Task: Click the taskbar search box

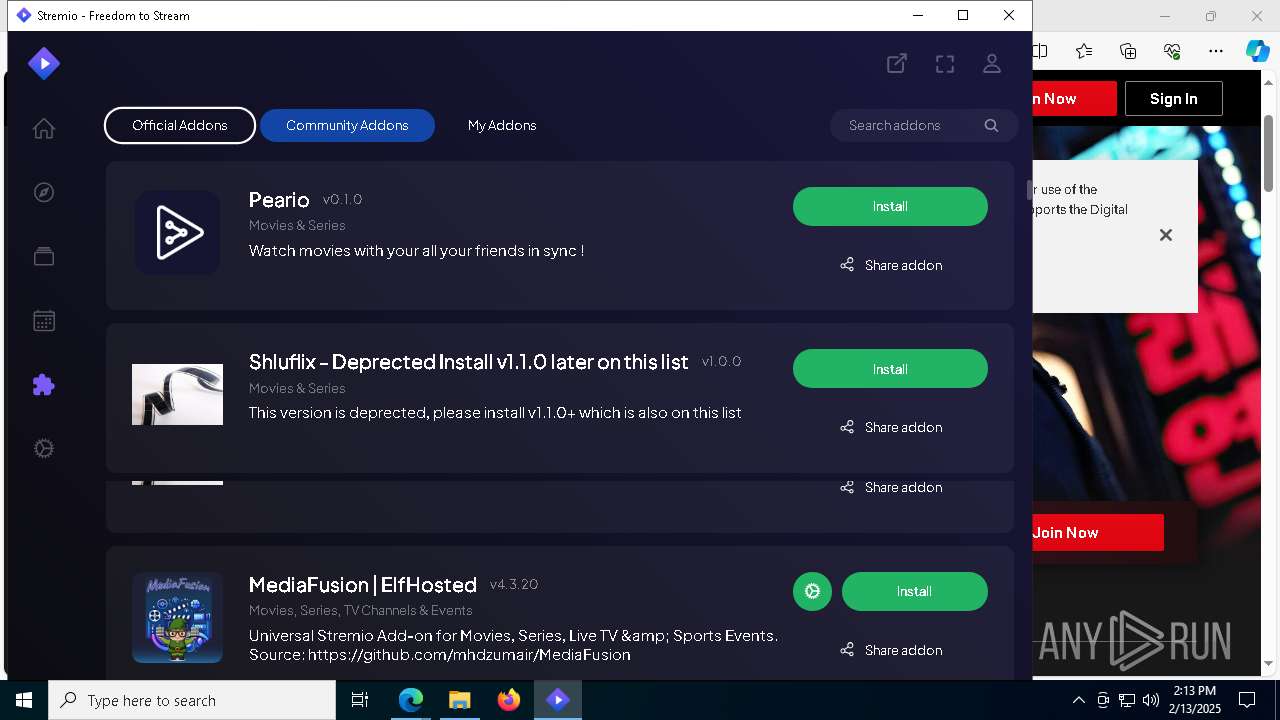Action: (192, 700)
